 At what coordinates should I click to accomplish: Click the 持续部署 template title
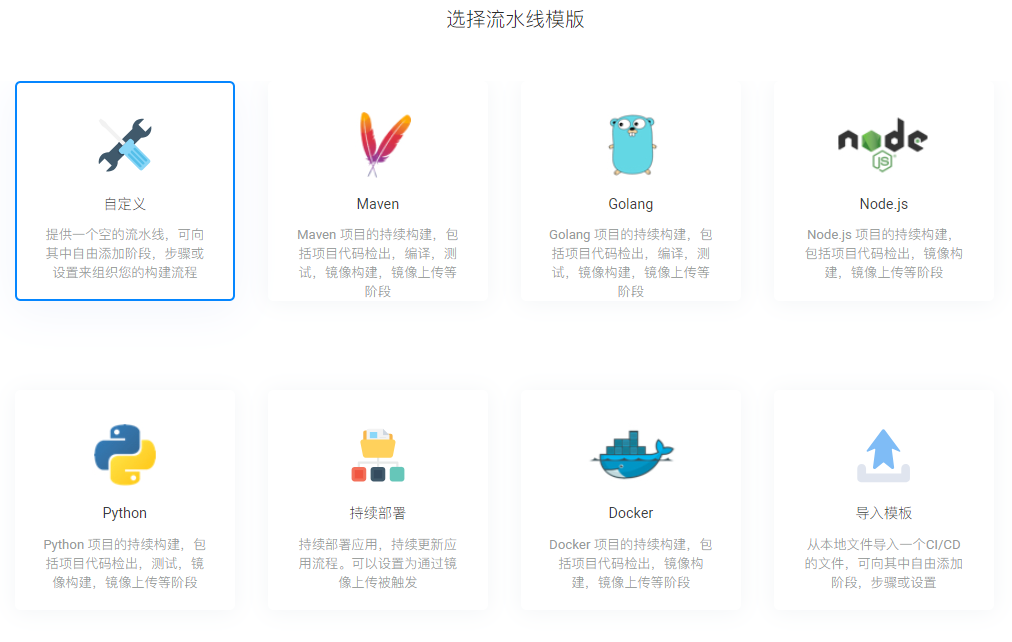coord(378,513)
